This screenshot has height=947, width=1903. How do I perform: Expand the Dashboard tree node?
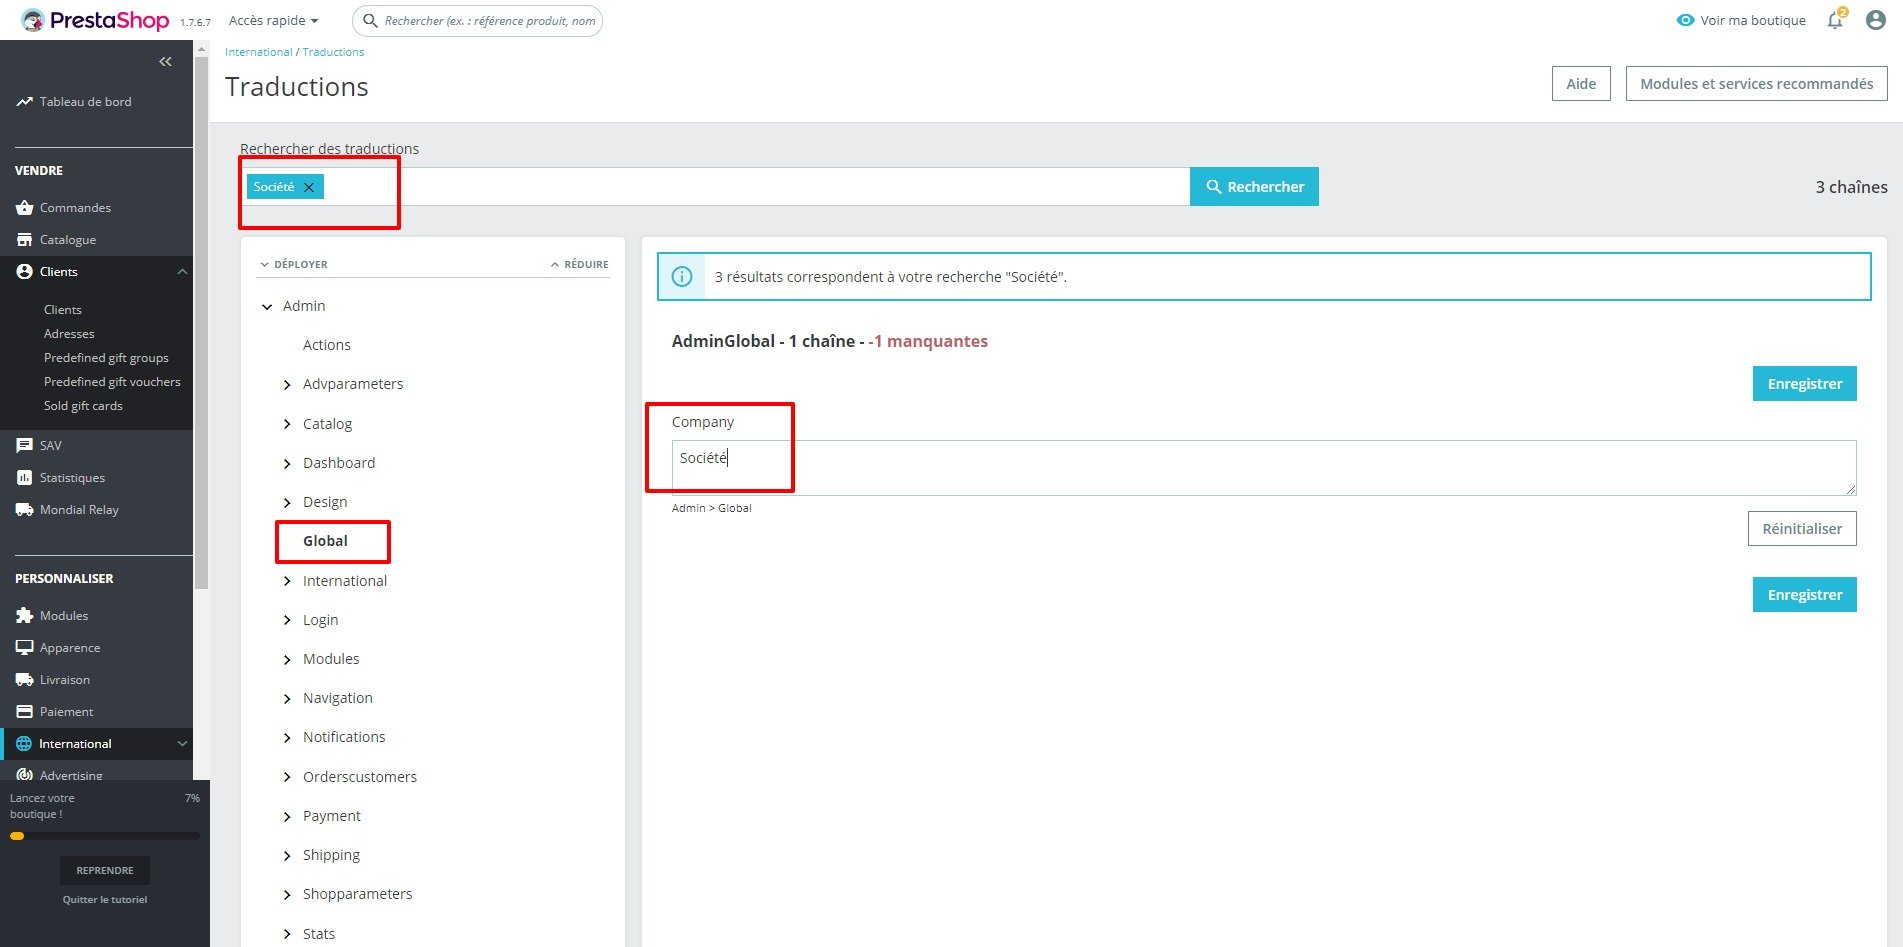click(287, 464)
